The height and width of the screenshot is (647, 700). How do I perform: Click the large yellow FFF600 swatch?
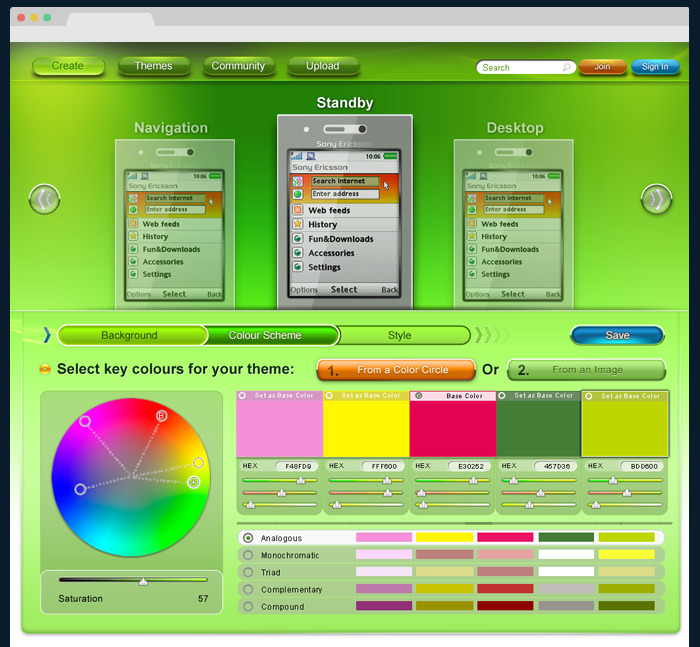(x=366, y=428)
